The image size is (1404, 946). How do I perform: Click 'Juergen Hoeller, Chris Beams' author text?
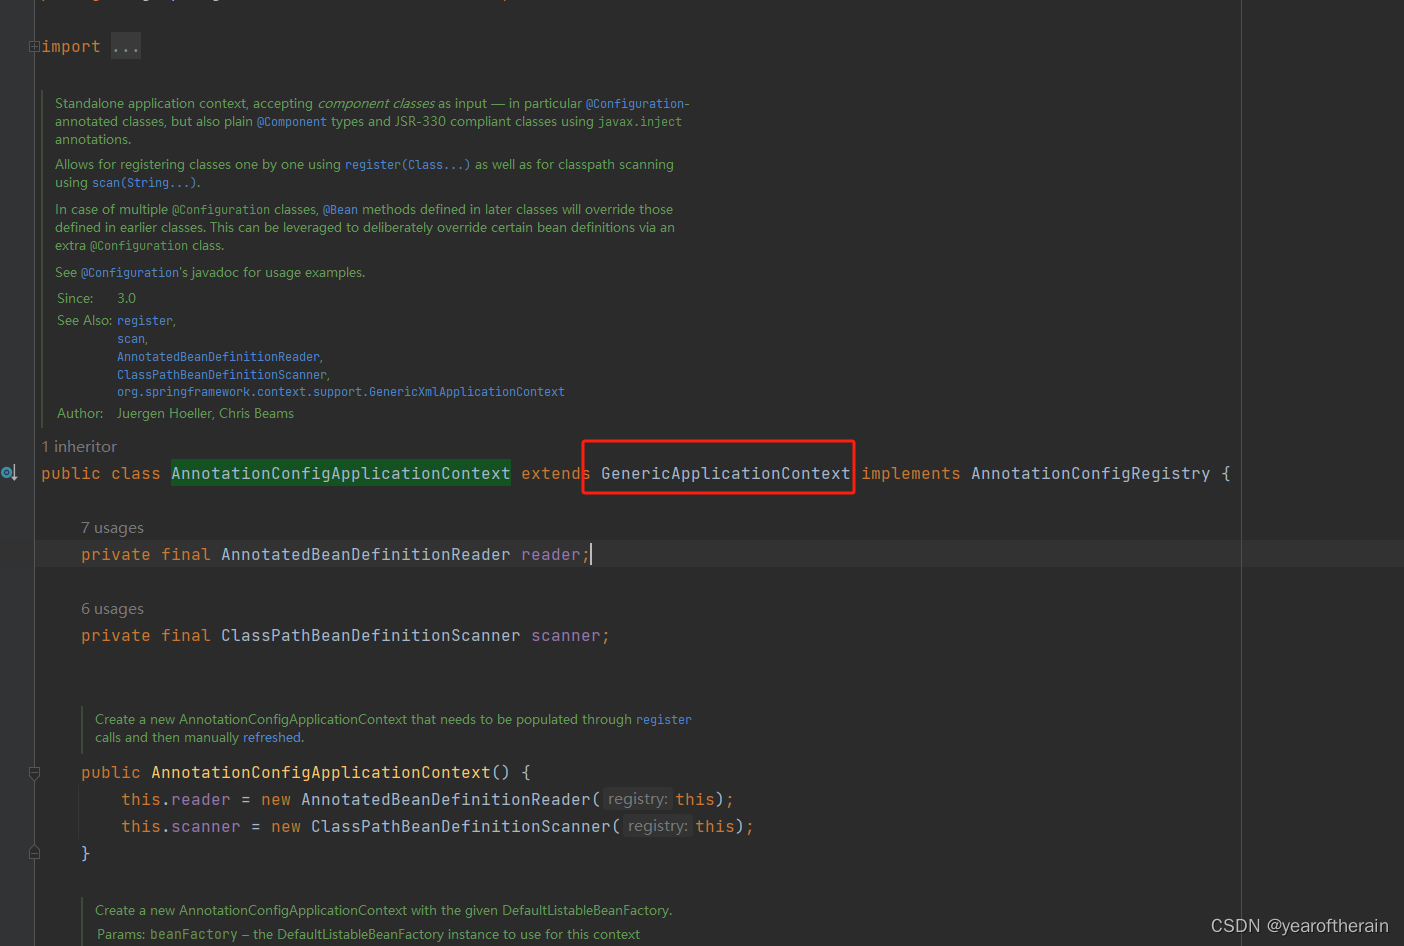click(205, 414)
